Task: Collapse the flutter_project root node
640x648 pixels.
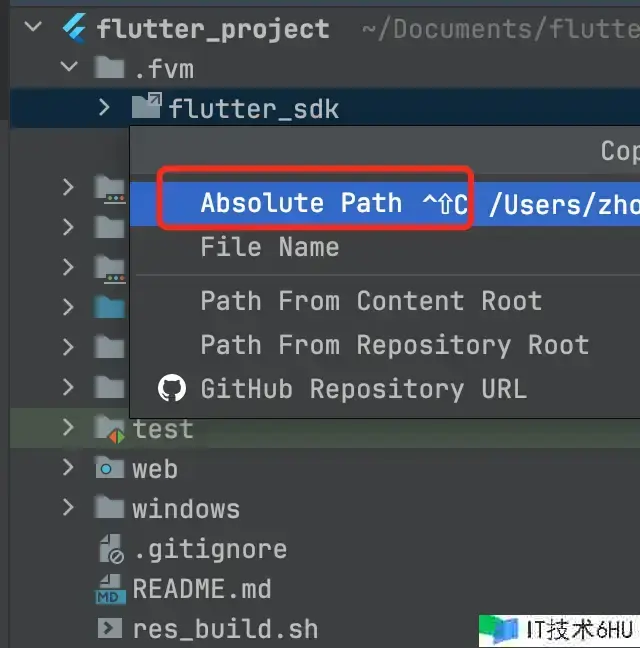Action: (33, 27)
